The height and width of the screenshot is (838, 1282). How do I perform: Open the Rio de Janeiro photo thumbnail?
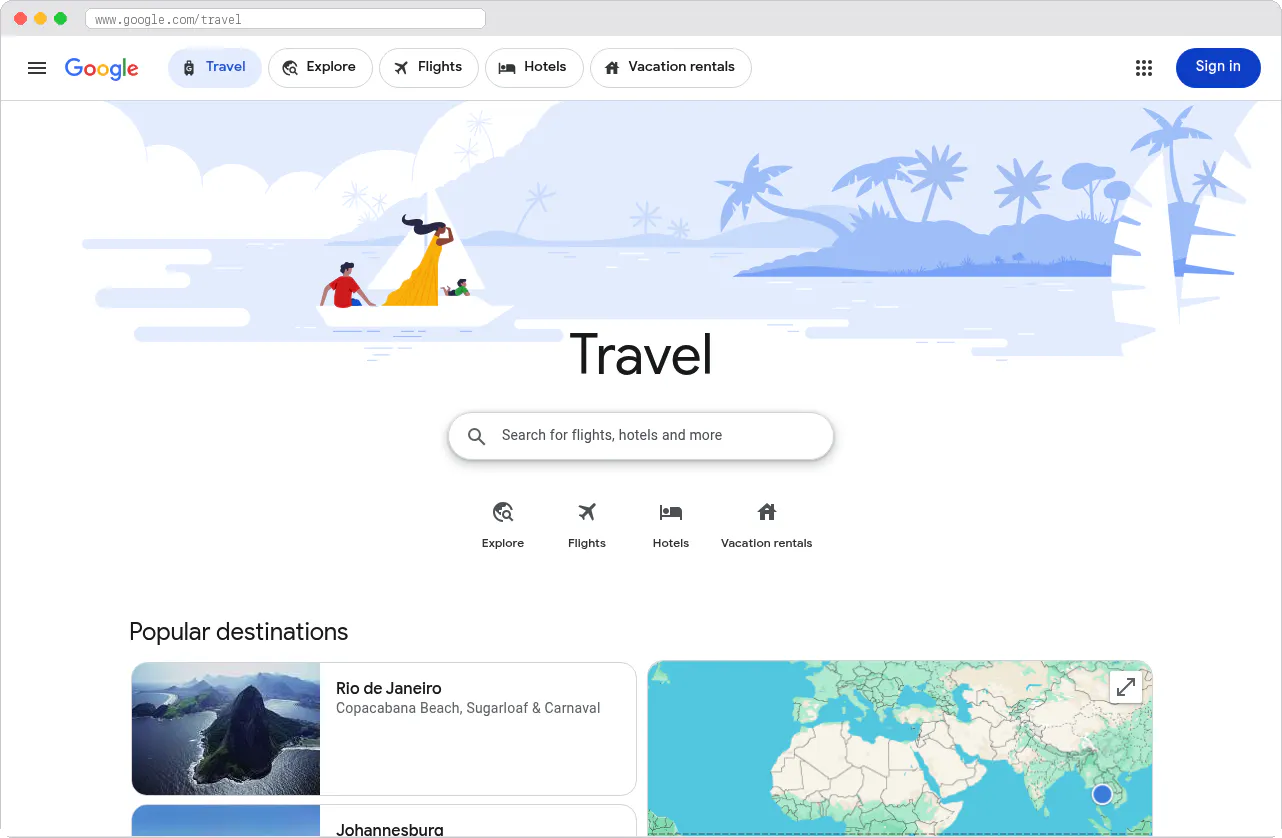(226, 729)
